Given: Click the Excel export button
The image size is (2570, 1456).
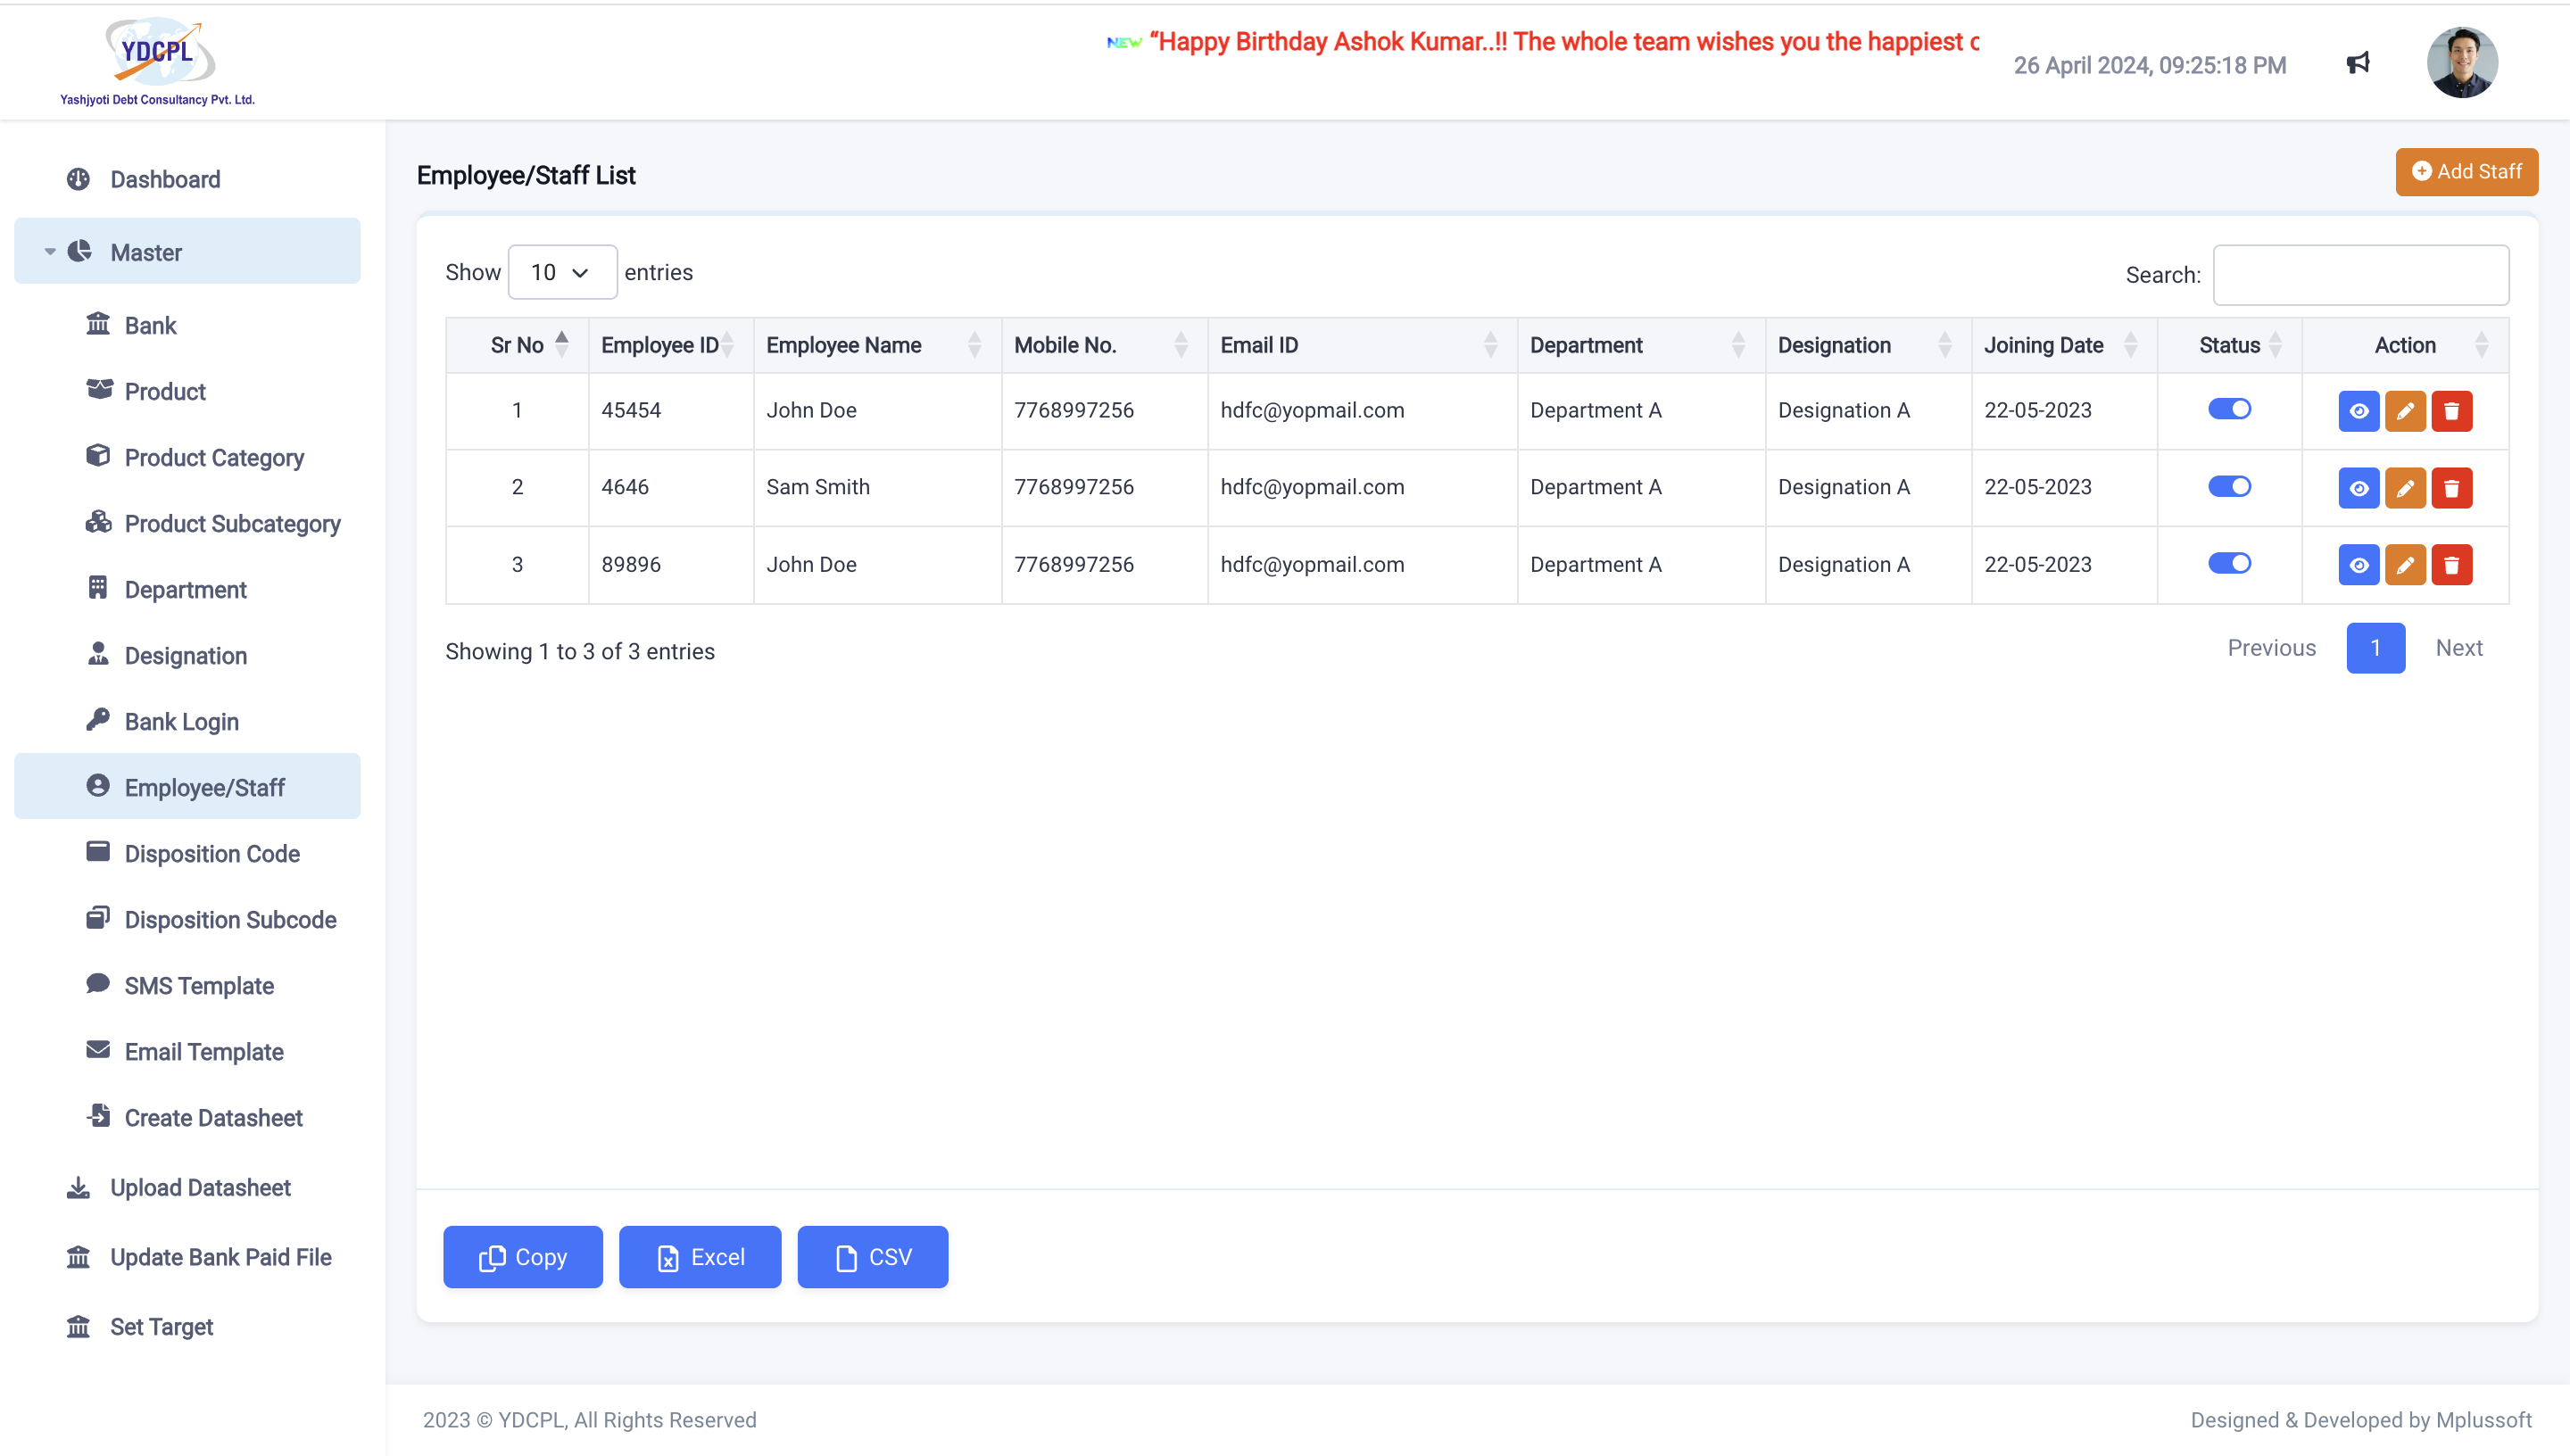Looking at the screenshot, I should 699,1256.
